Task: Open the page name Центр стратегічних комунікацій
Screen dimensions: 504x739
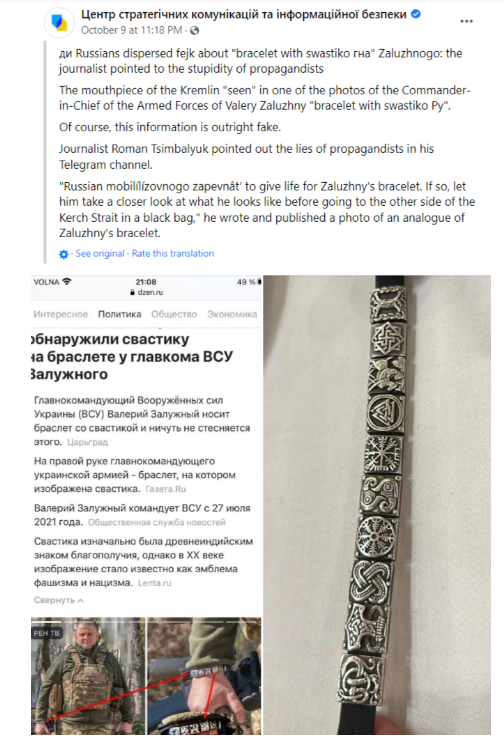Action: pos(244,15)
